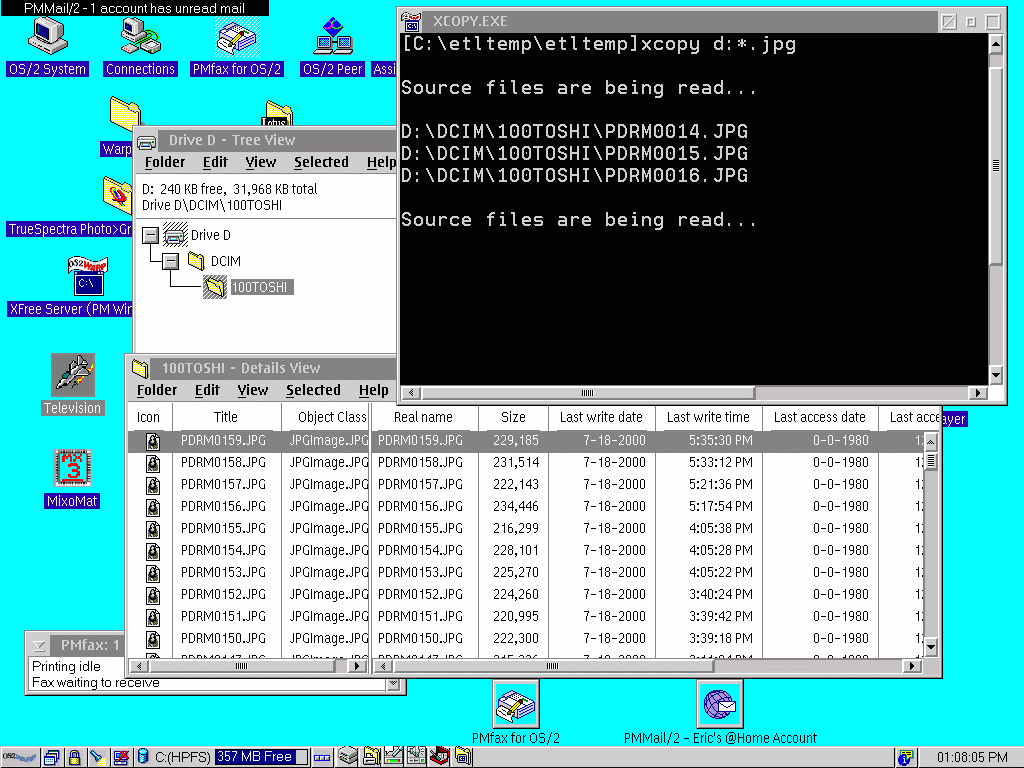Click the padlock lockup icon in WarpCenter
Screen dimensions: 1024x768
pos(74,758)
